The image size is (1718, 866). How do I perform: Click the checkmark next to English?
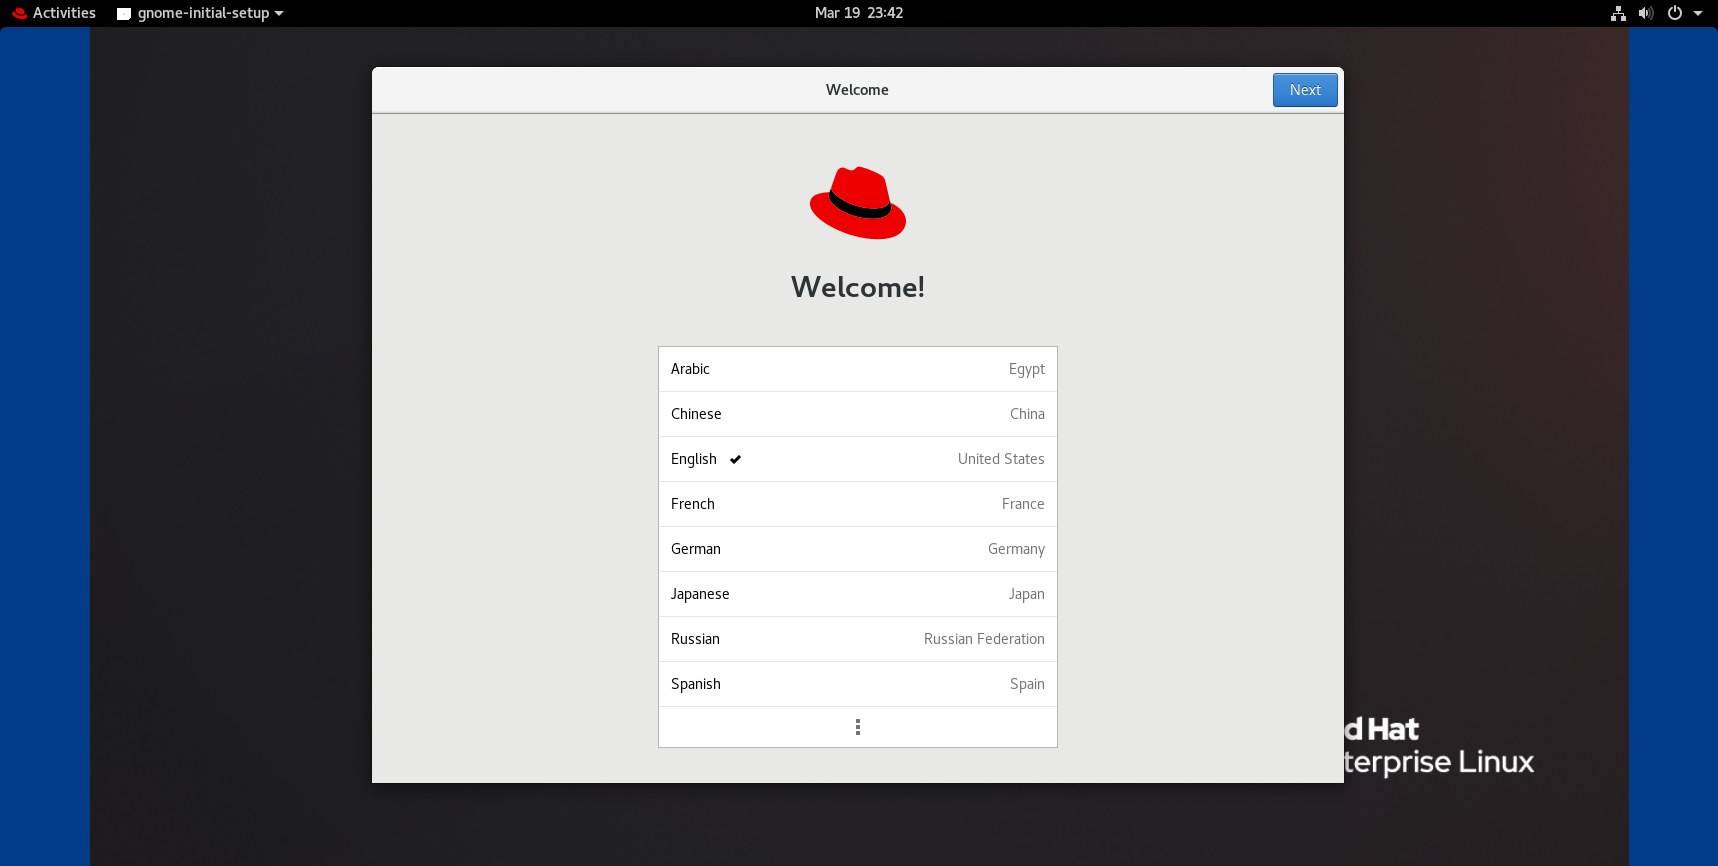point(735,459)
